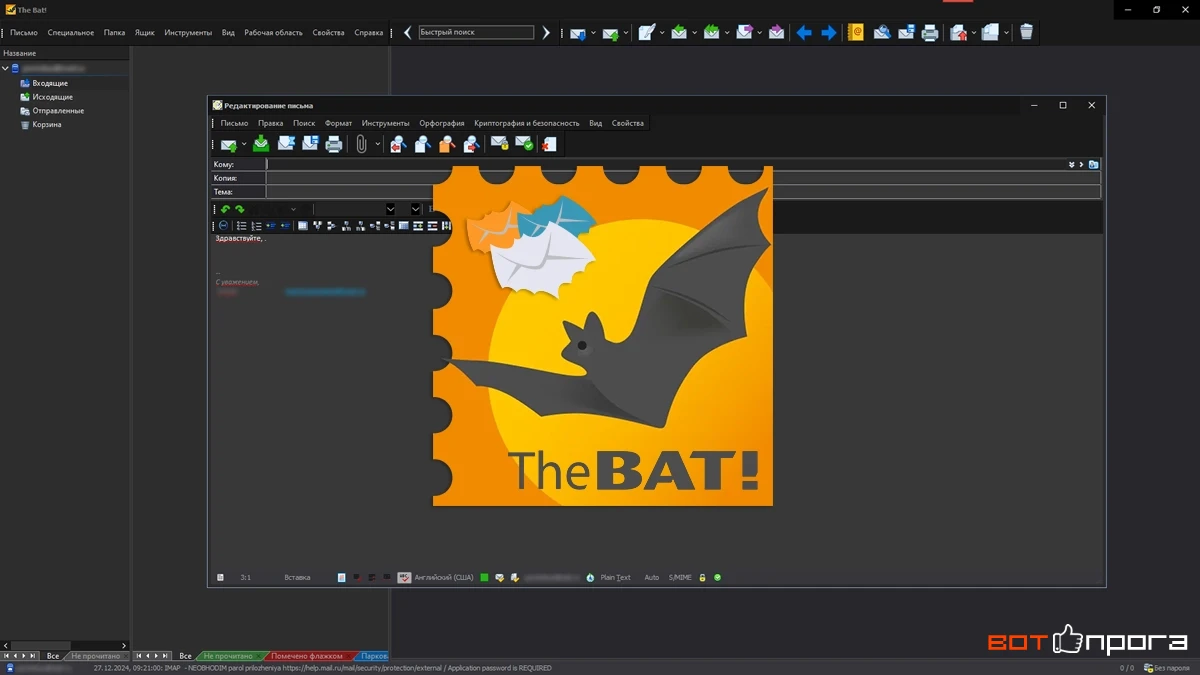Screen dimensions: 1200x675
Task: Click the Plain Text format label in status bar
Action: click(x=615, y=578)
